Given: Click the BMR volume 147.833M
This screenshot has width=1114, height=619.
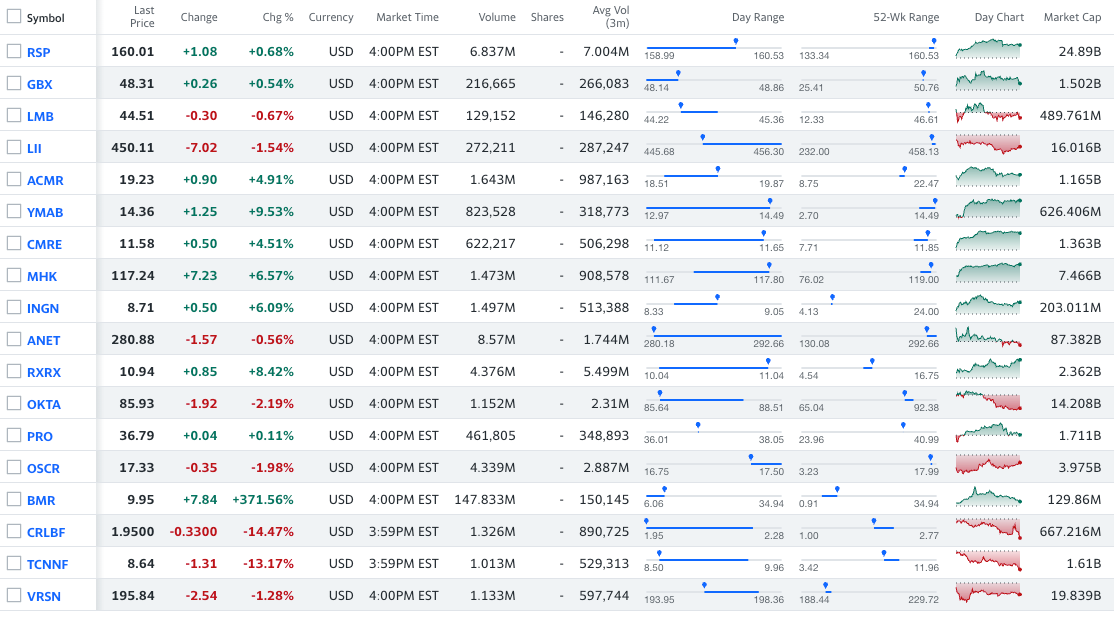Looking at the screenshot, I should point(485,500).
